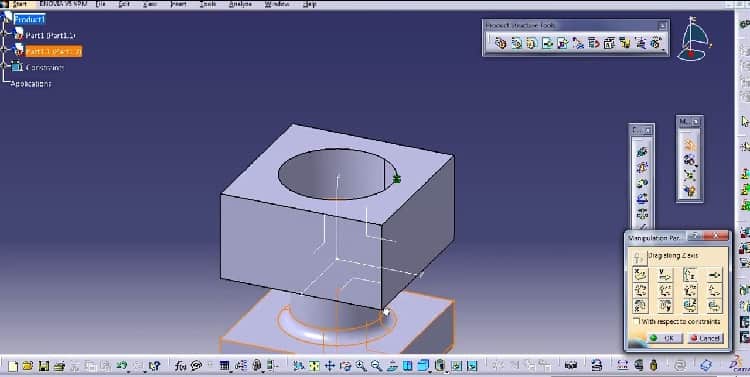750x377 pixels.
Task: Cancel the Manipulation Parameters dialog
Action: coord(705,338)
